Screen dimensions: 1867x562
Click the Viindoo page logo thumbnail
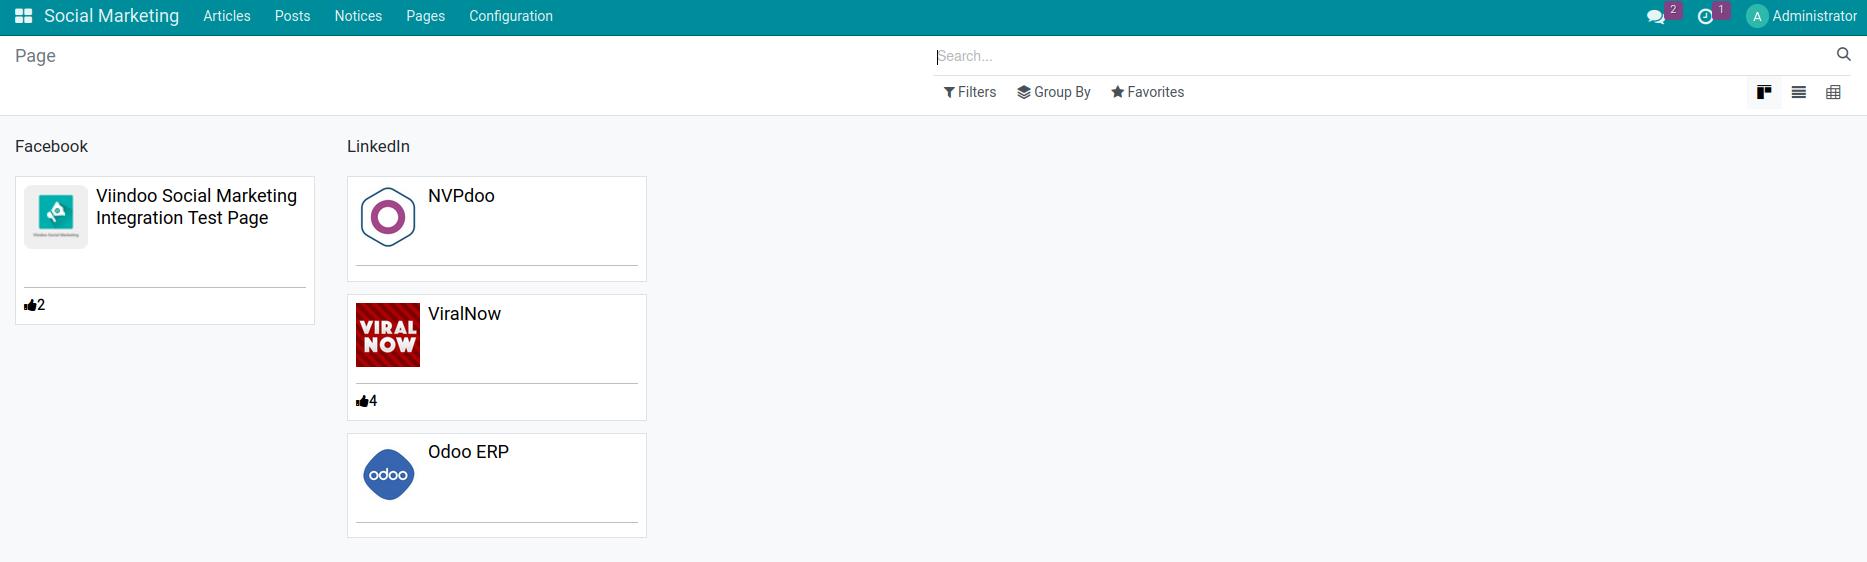(56, 217)
